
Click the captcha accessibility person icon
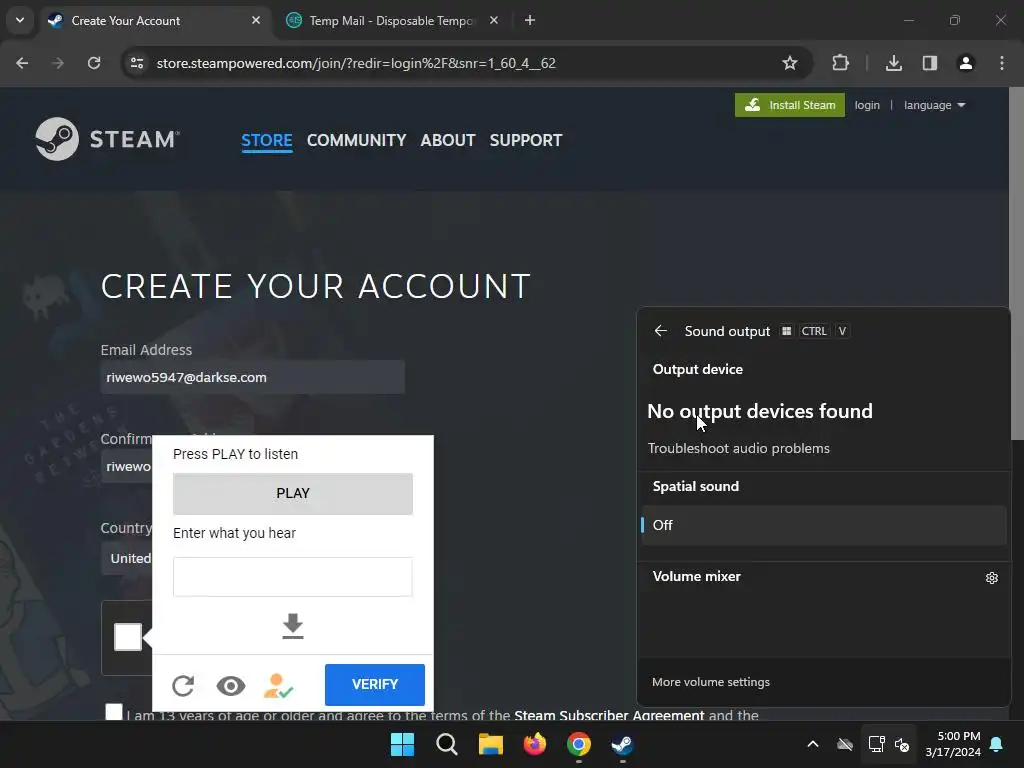tap(278, 686)
